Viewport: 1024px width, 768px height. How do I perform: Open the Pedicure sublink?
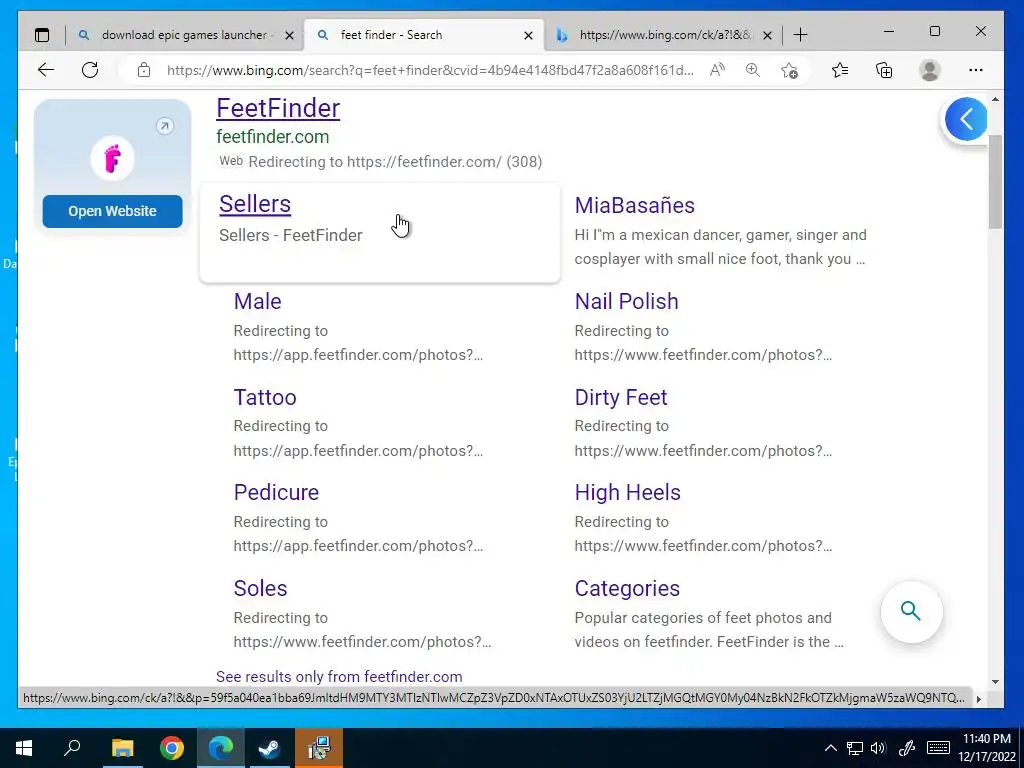276,492
